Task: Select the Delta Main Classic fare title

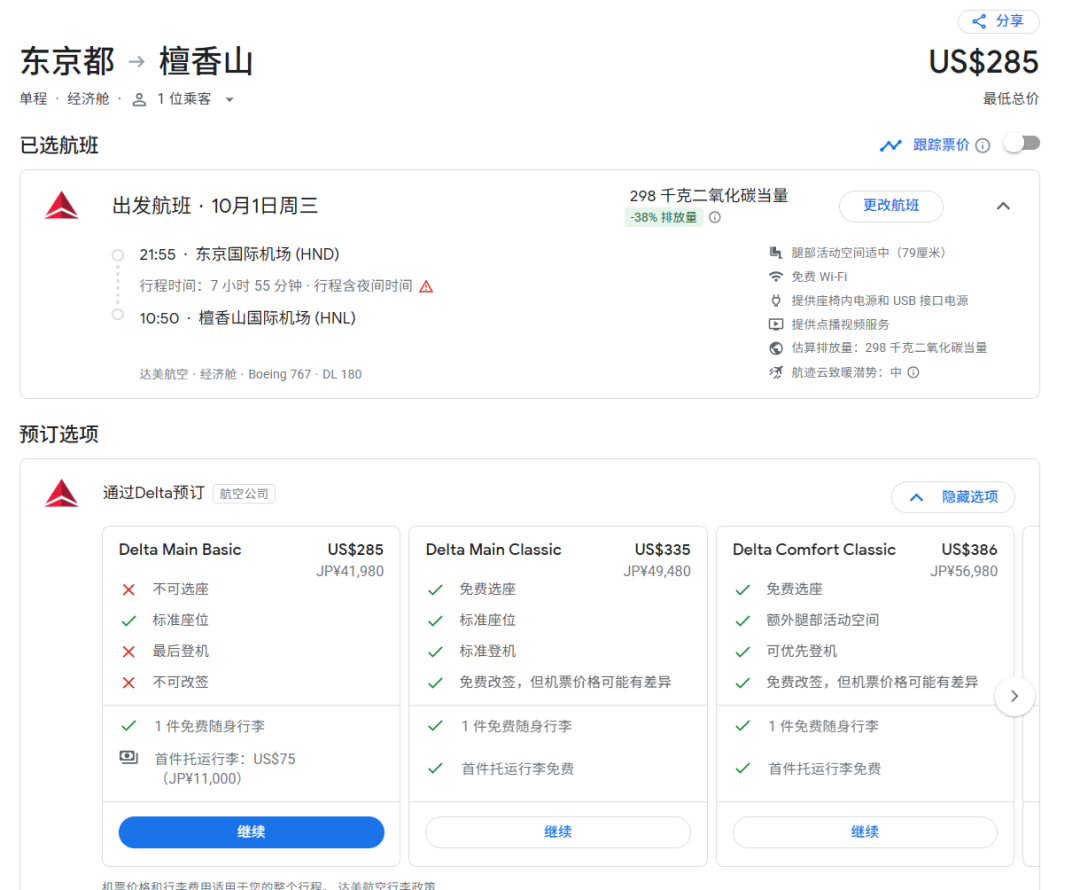Action: [493, 550]
